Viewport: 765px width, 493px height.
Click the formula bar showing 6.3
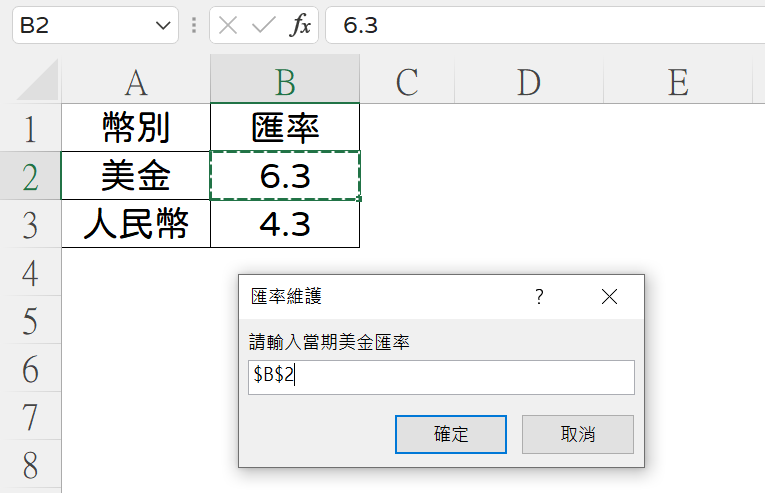[x=545, y=25]
